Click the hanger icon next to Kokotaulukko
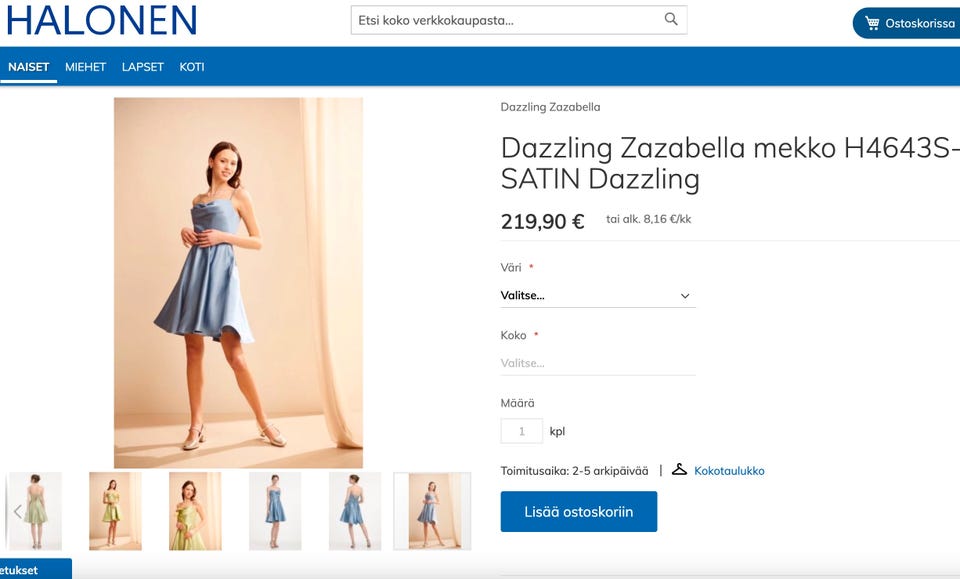 tap(680, 469)
